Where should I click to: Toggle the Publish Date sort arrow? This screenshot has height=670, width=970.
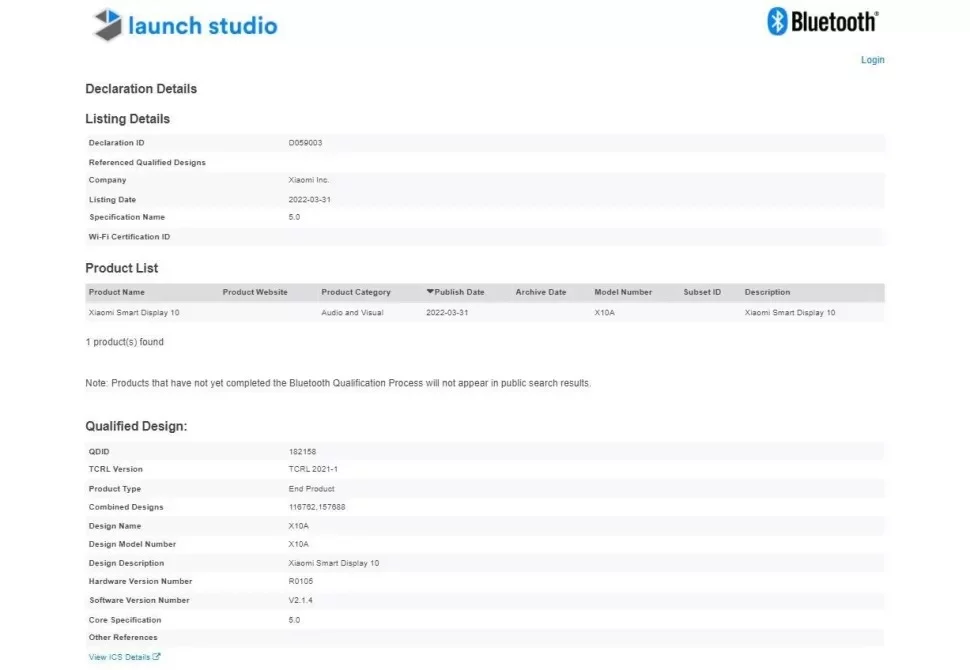[430, 292]
